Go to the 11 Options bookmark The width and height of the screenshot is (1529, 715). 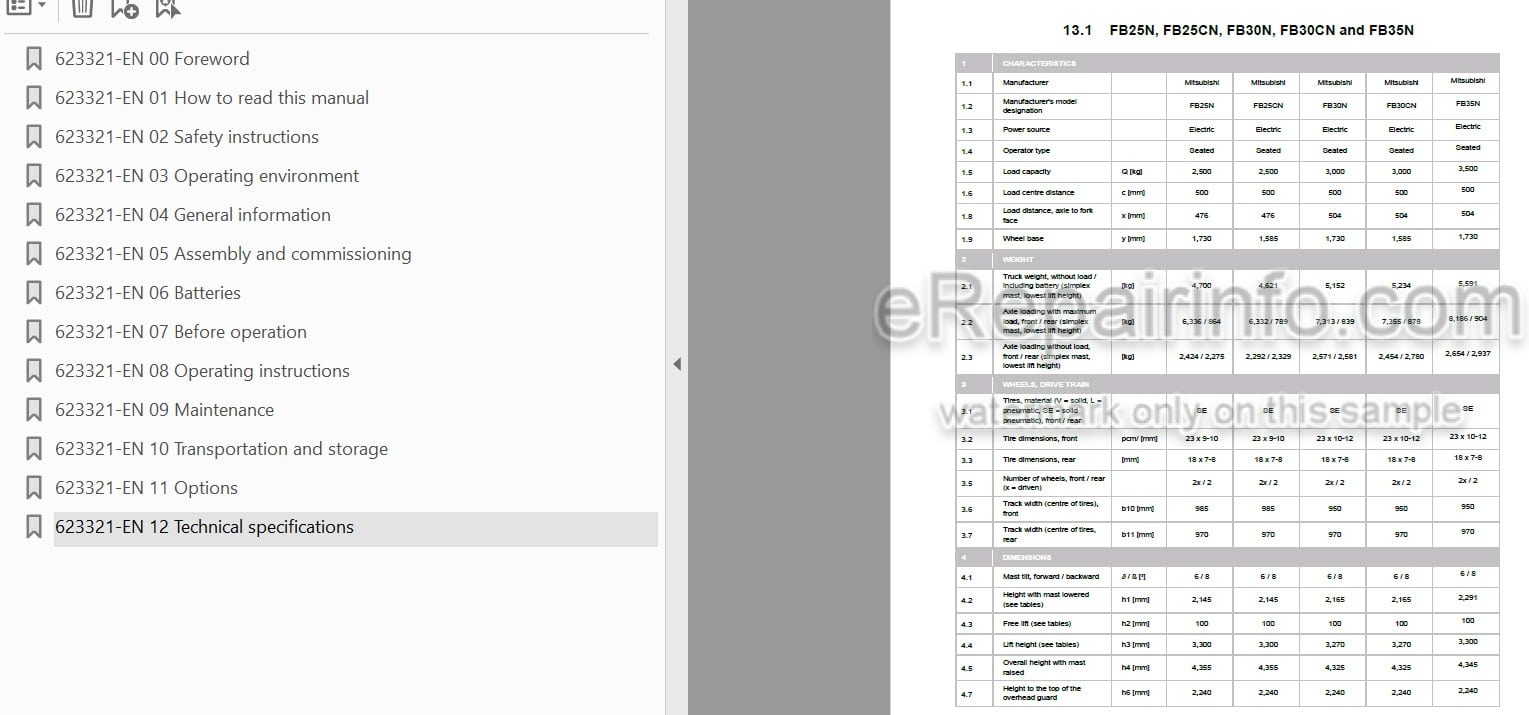pyautogui.click(x=146, y=488)
